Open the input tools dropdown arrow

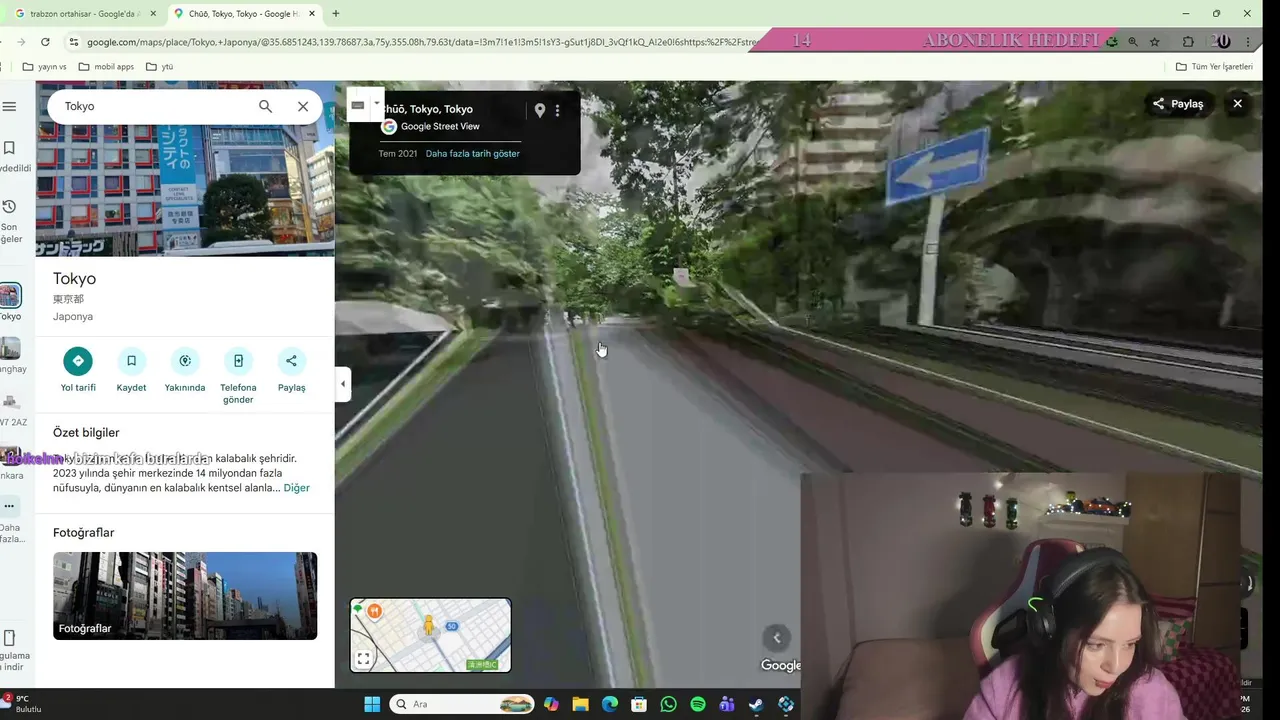377,103
